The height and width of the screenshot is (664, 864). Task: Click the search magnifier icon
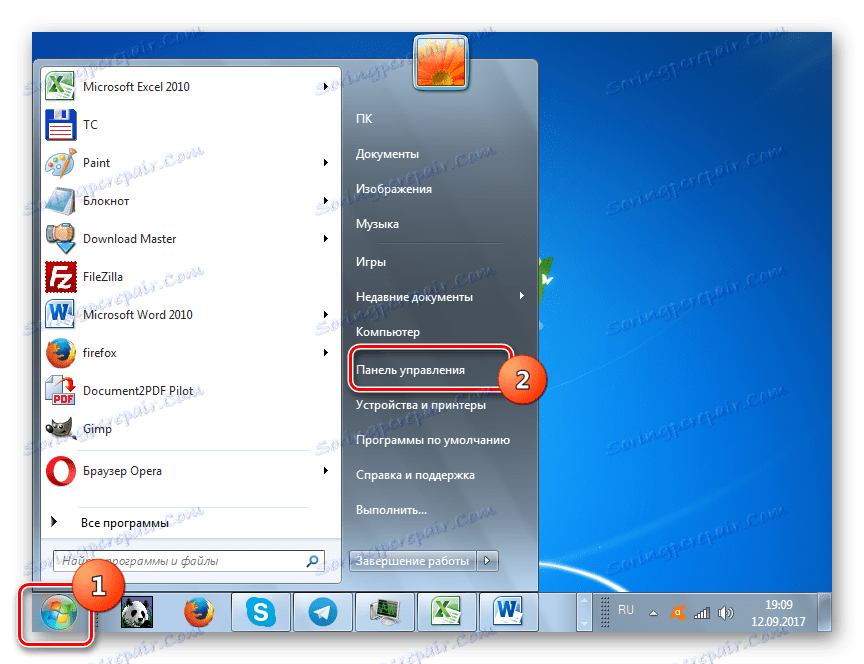pos(312,561)
